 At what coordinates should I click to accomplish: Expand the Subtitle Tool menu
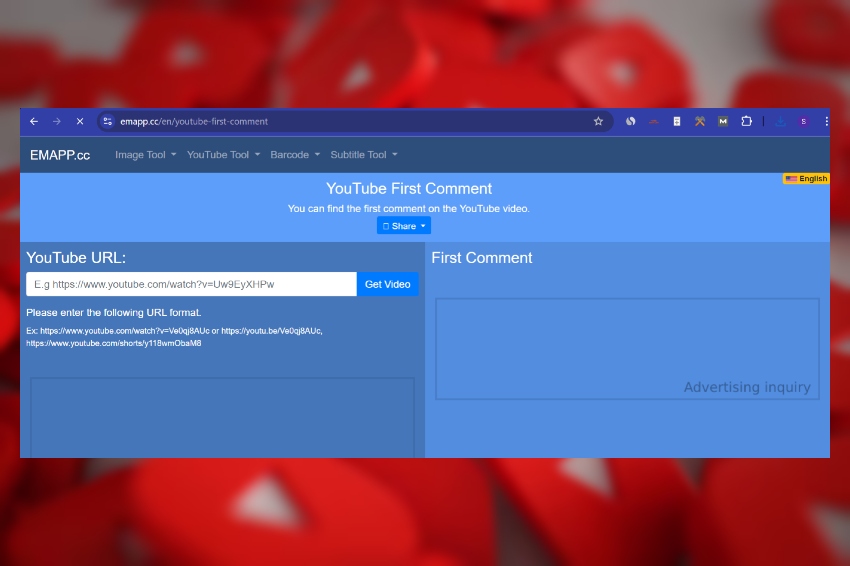click(x=364, y=155)
